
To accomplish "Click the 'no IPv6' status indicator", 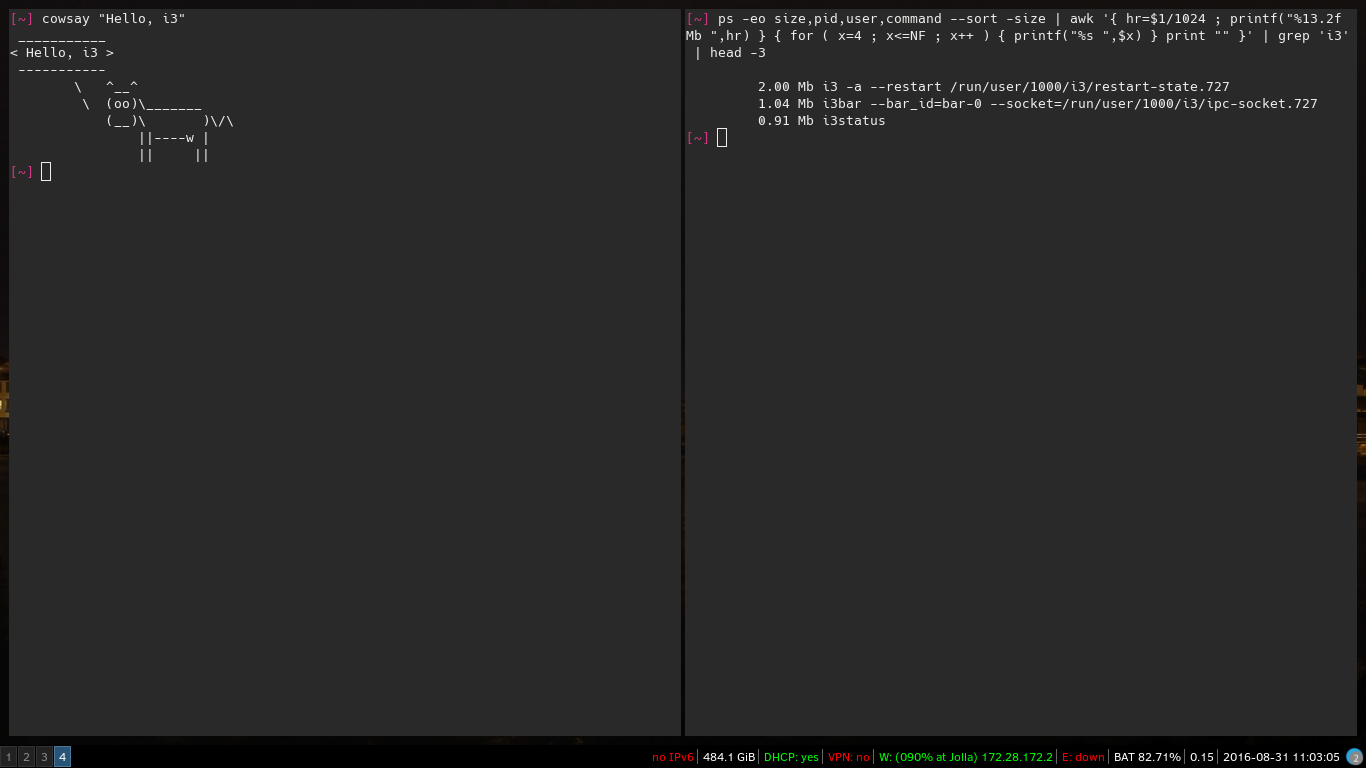I will (x=672, y=757).
